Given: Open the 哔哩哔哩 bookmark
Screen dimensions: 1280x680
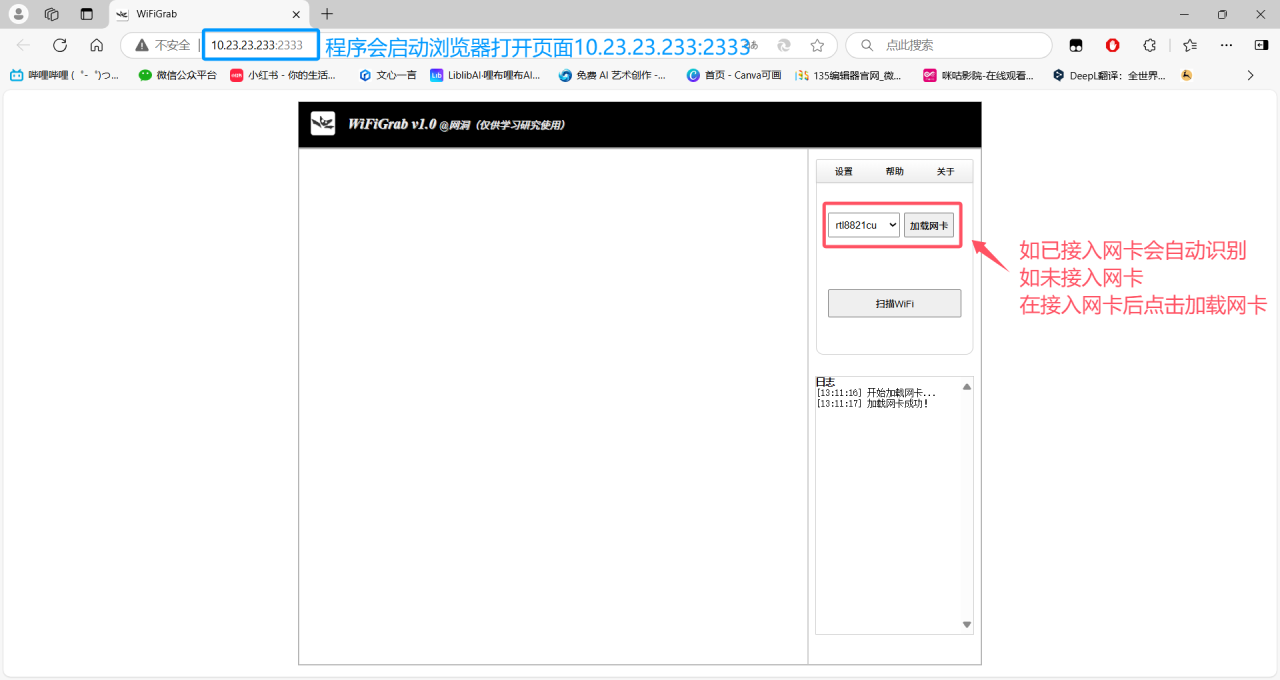Looking at the screenshot, I should 65,75.
